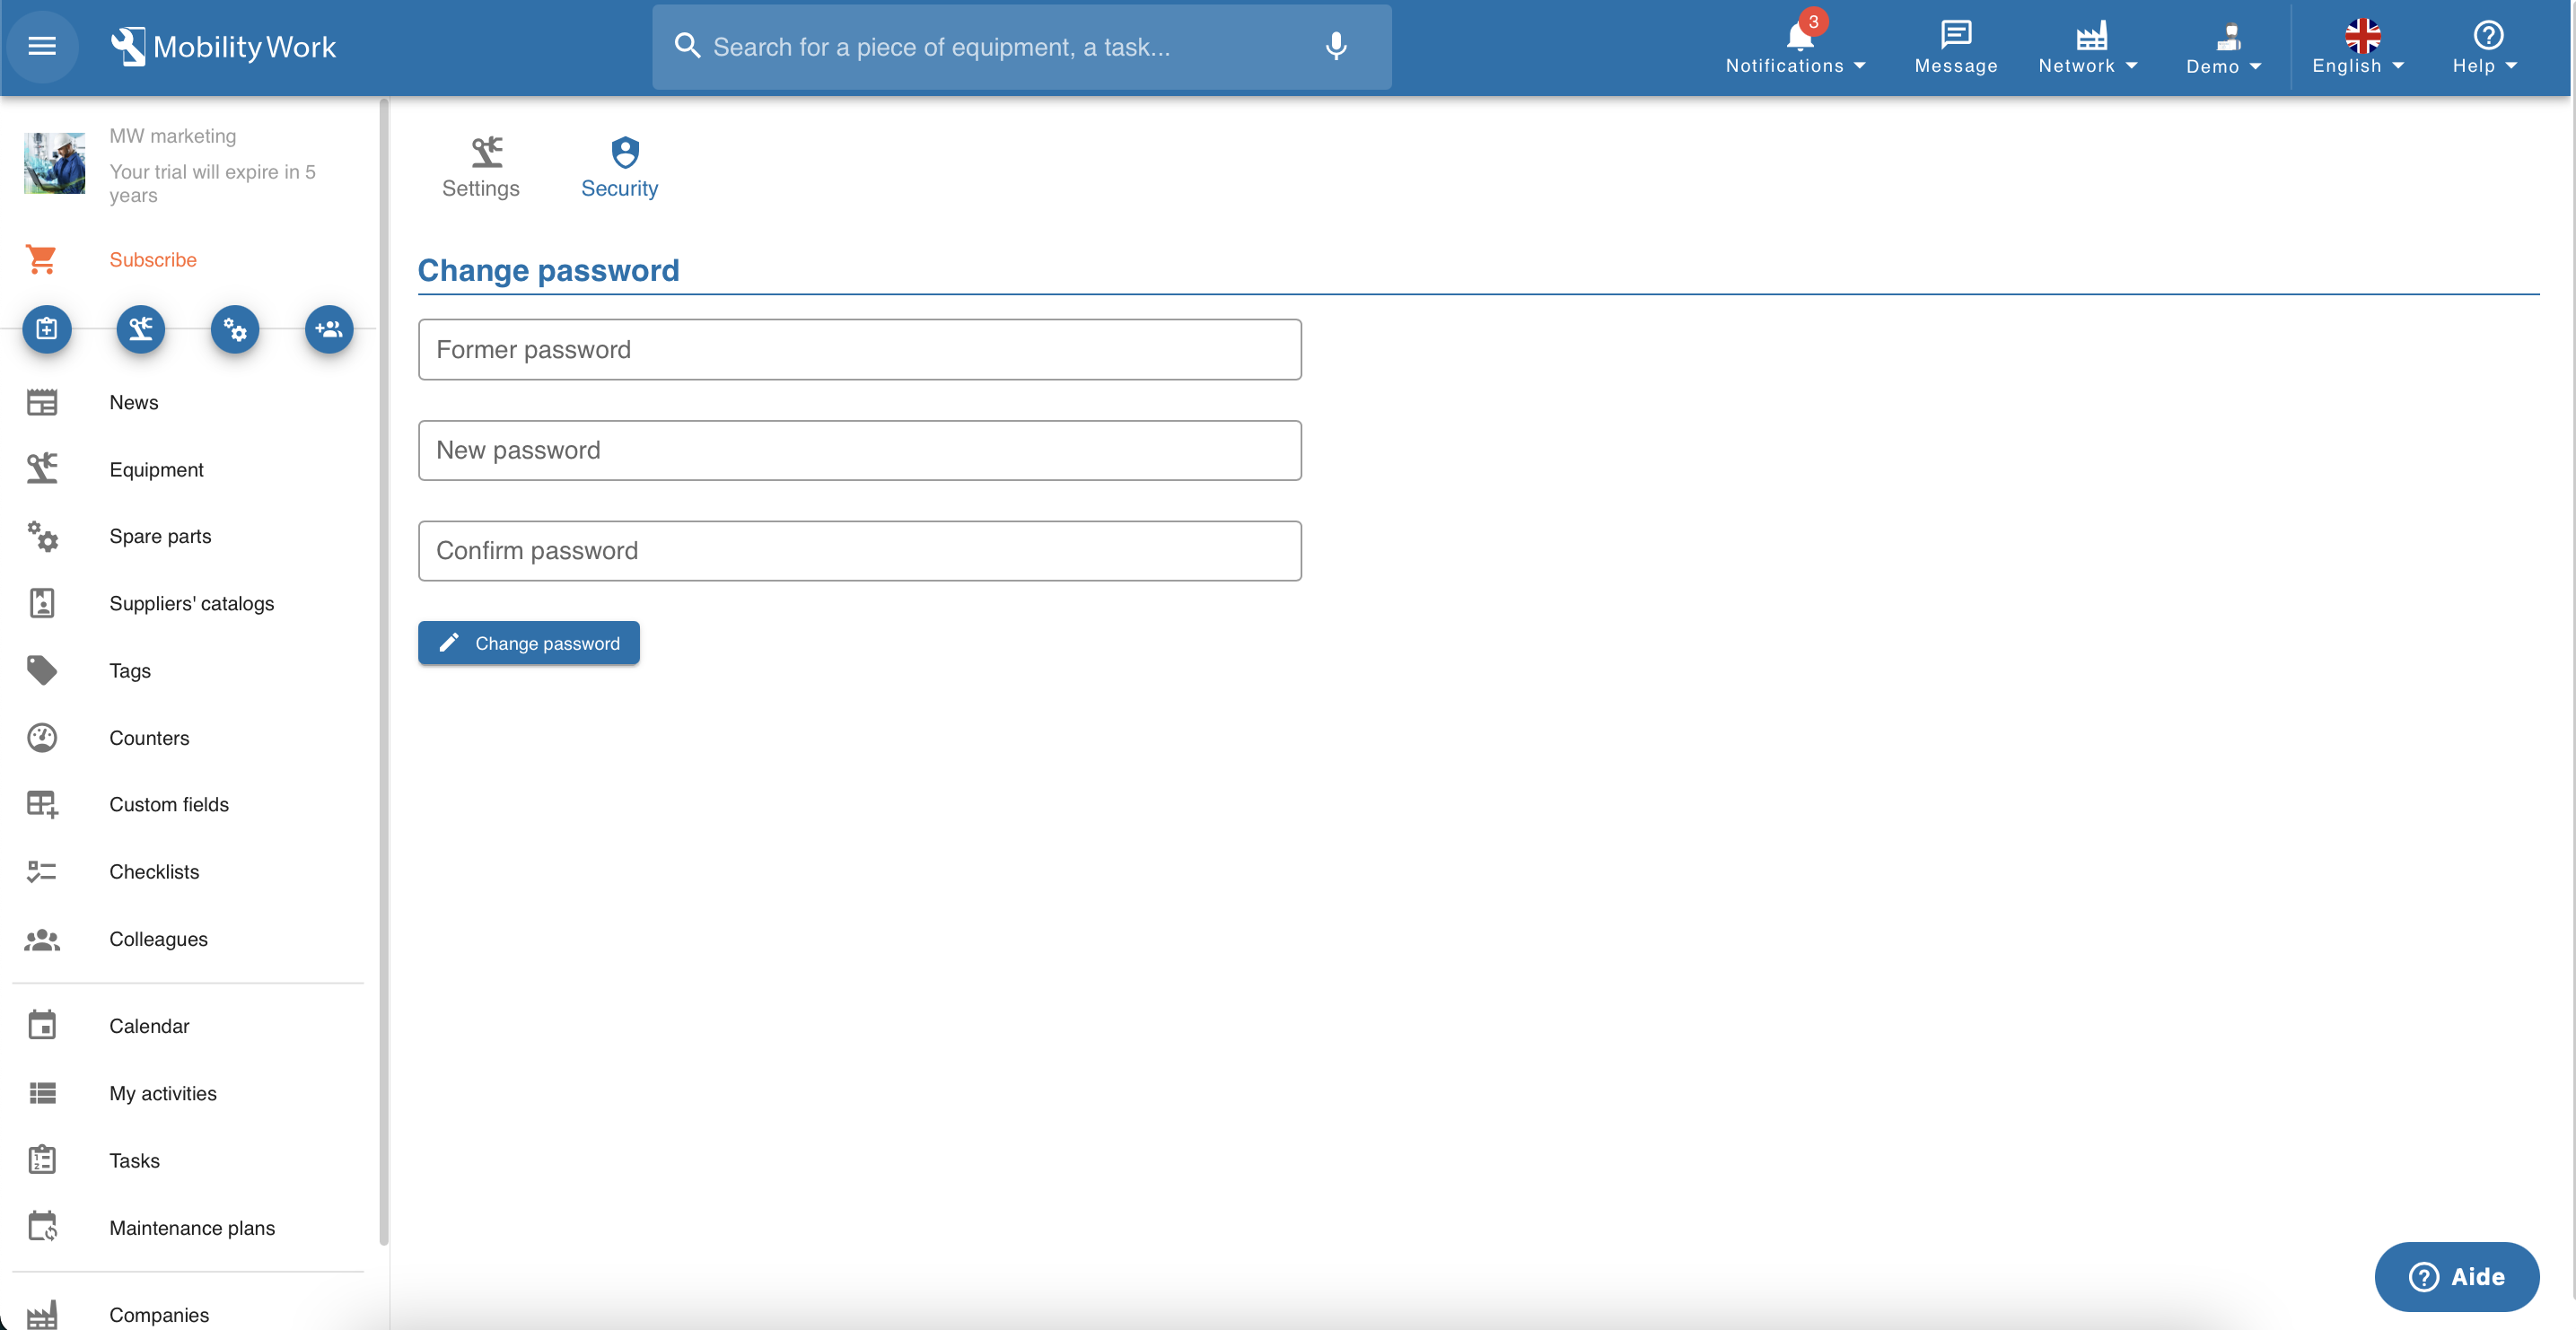Click the Demo user avatar icon
Viewport: 2576px width, 1330px height.
pyautogui.click(x=2227, y=36)
